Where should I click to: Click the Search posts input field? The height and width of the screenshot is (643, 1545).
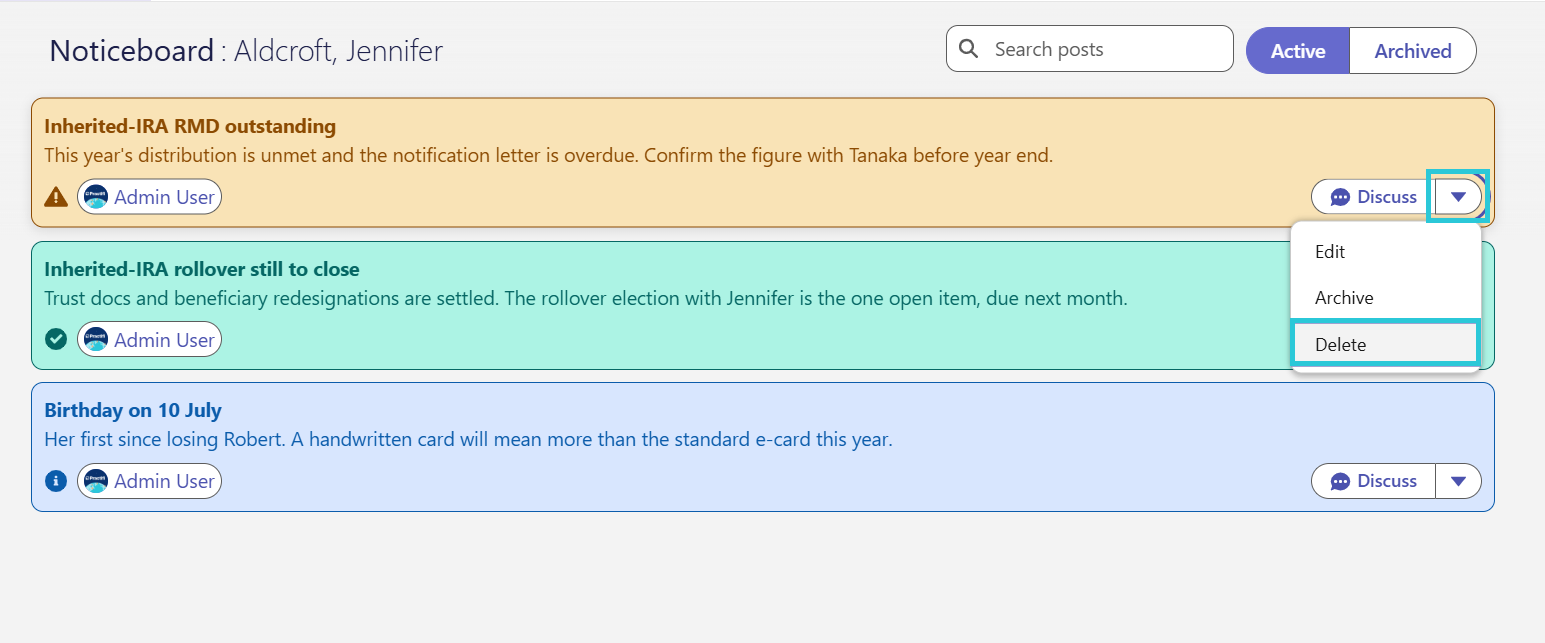pos(1090,49)
